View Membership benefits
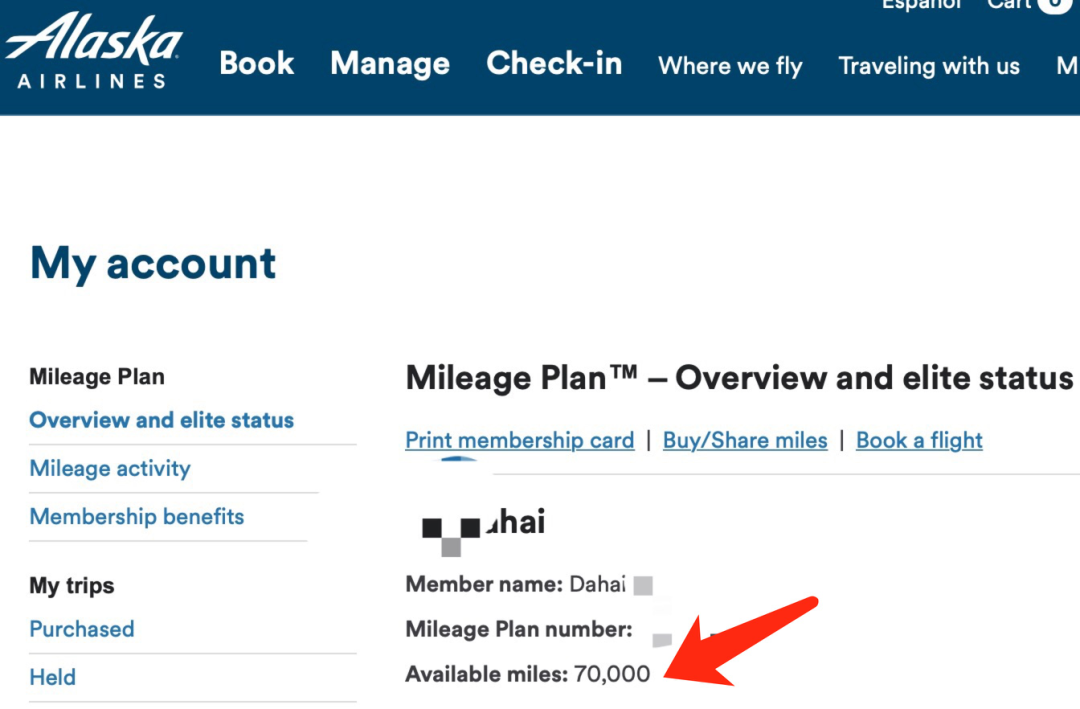 [x=137, y=517]
